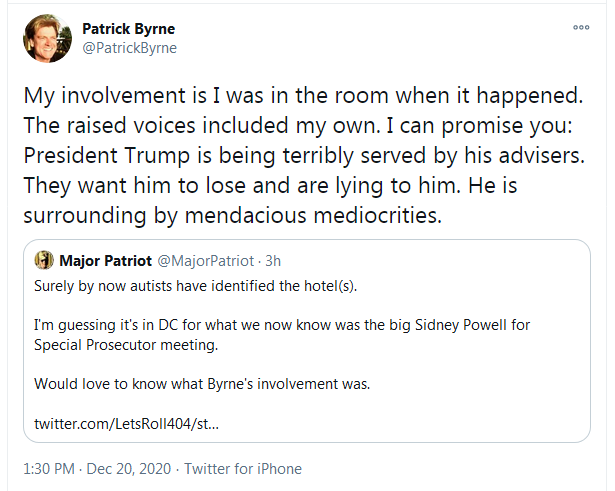Click the 1:30 PM tweet timestamp
Screen dimensions: 615x491
(46, 469)
